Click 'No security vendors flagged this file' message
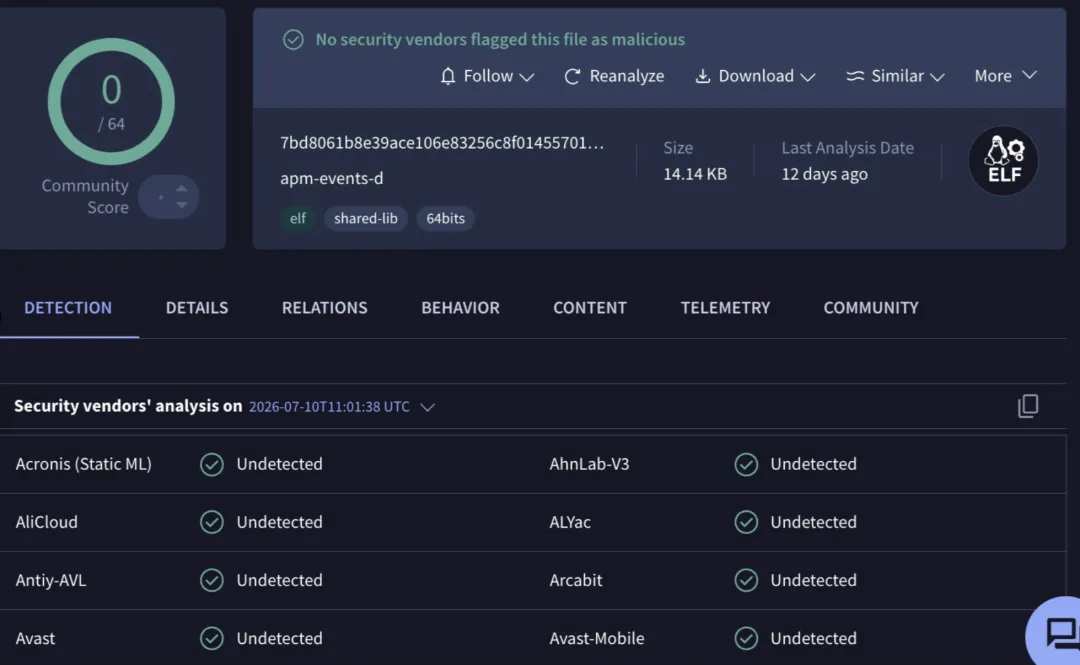 [x=500, y=39]
